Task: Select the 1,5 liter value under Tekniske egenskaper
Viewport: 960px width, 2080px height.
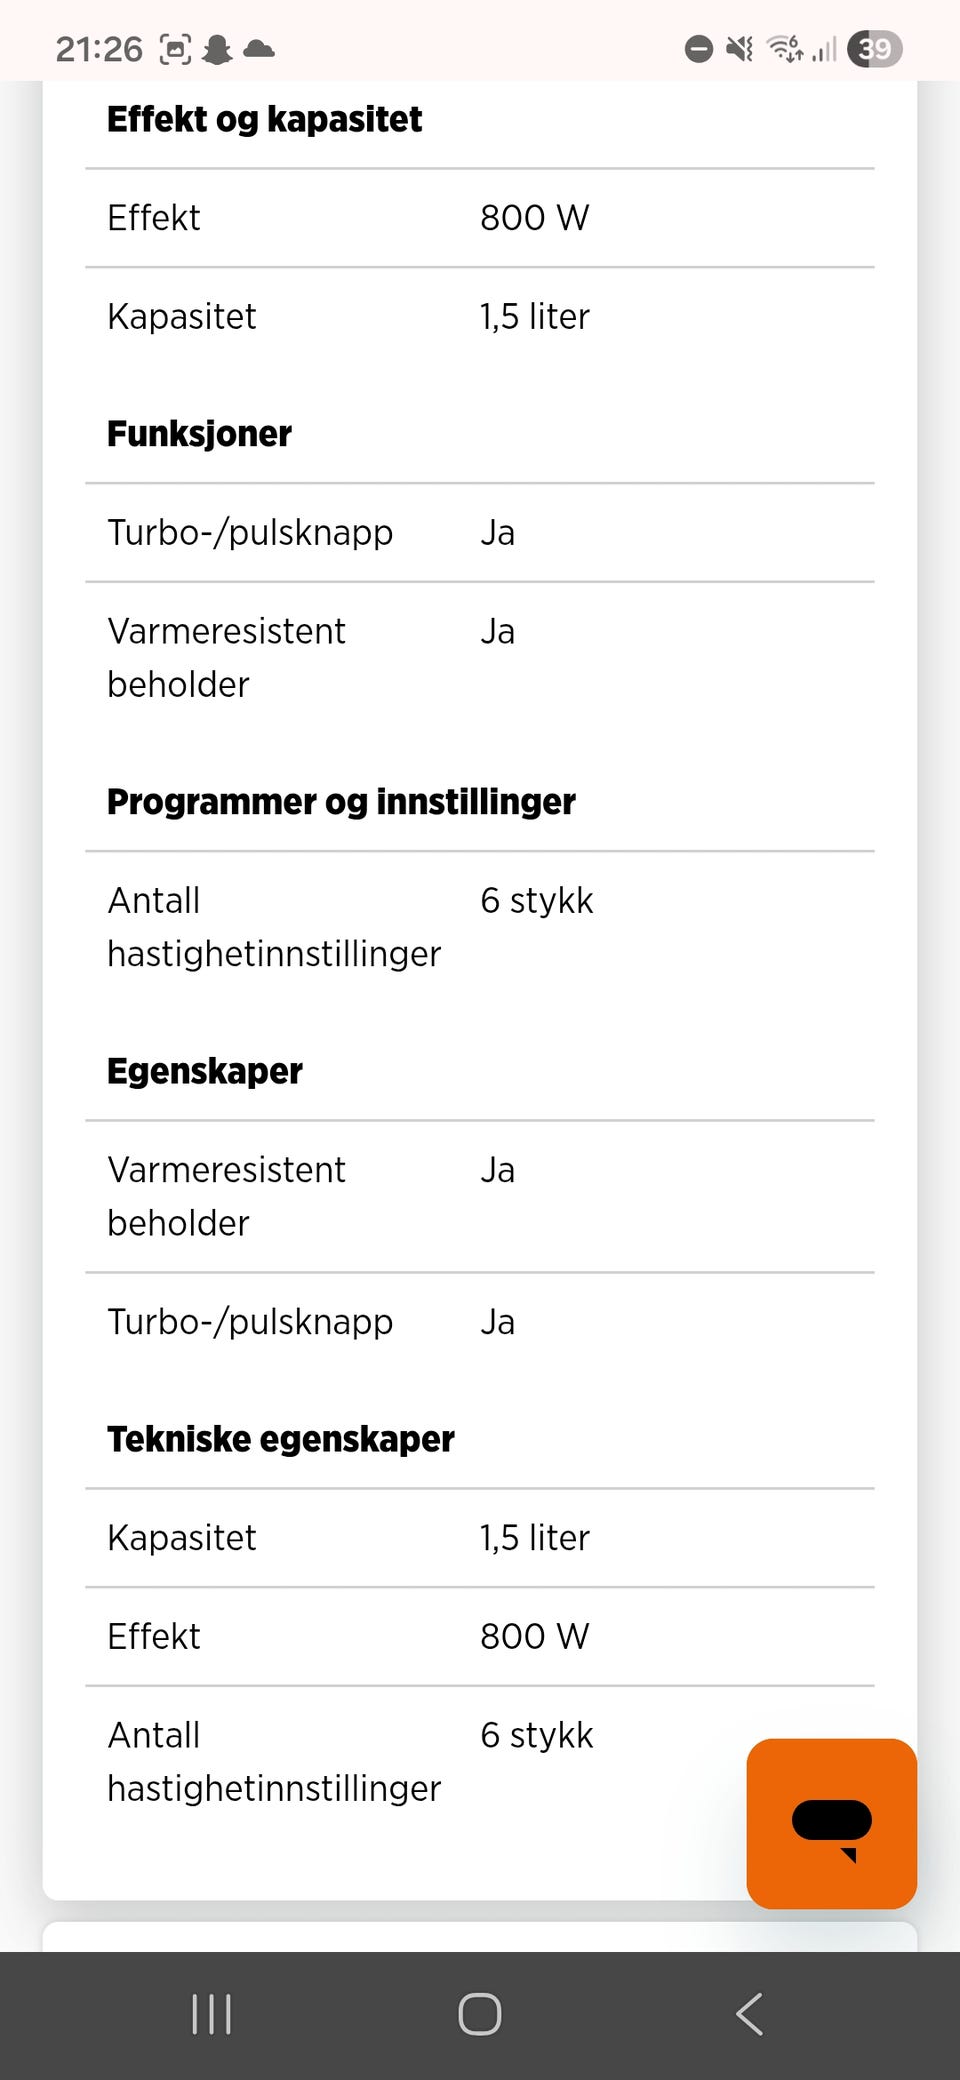Action: point(535,1537)
